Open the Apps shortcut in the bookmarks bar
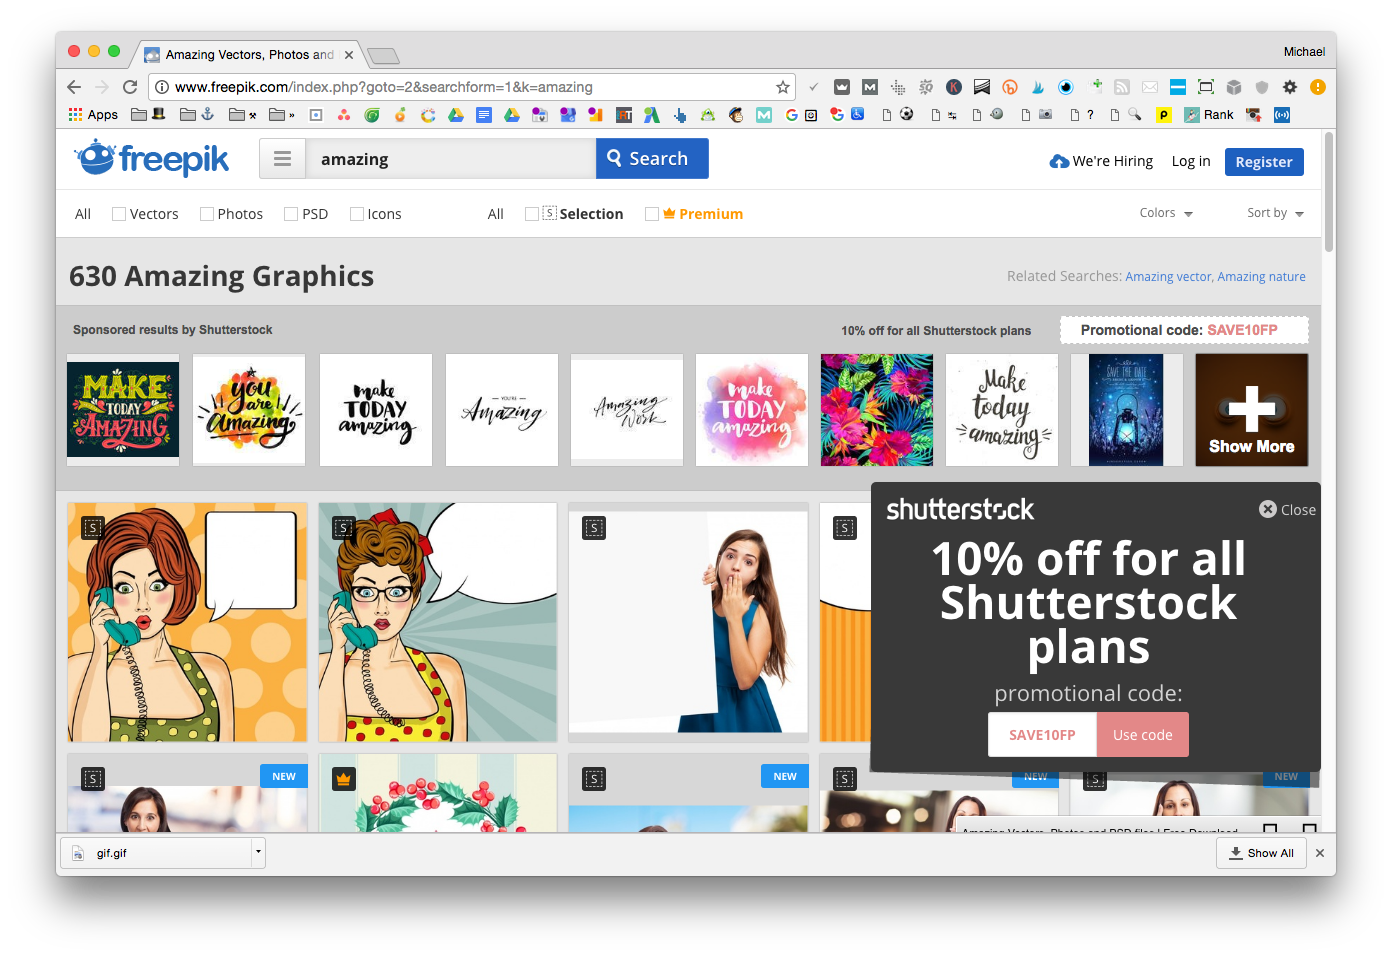Image resolution: width=1392 pixels, height=956 pixels. [93, 115]
